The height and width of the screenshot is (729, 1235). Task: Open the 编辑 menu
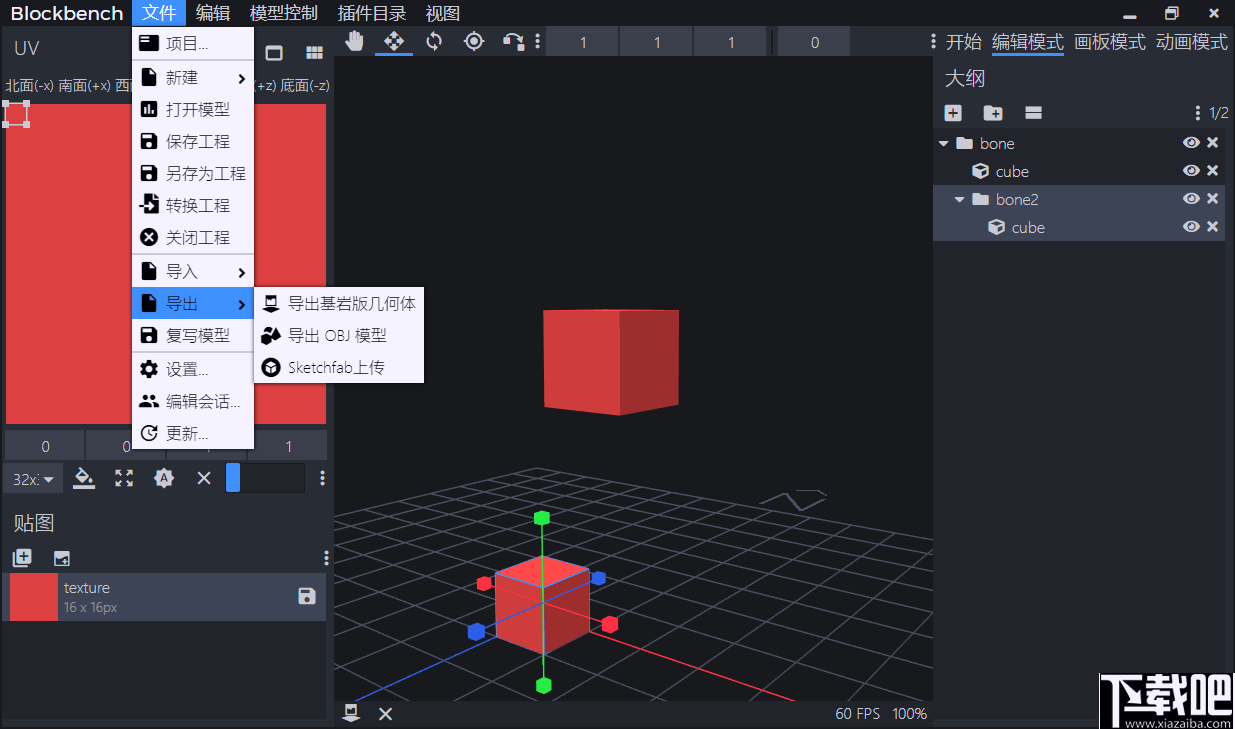[212, 13]
